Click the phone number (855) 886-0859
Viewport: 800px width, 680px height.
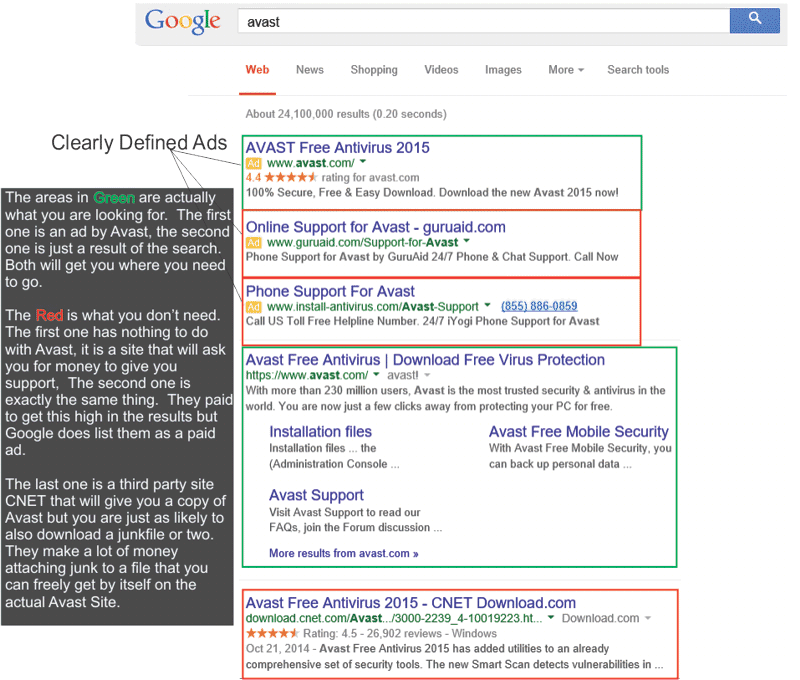tap(539, 306)
